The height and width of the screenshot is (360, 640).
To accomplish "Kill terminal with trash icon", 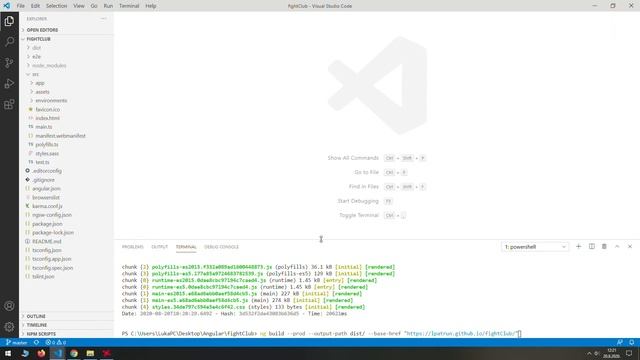I will click(x=604, y=247).
